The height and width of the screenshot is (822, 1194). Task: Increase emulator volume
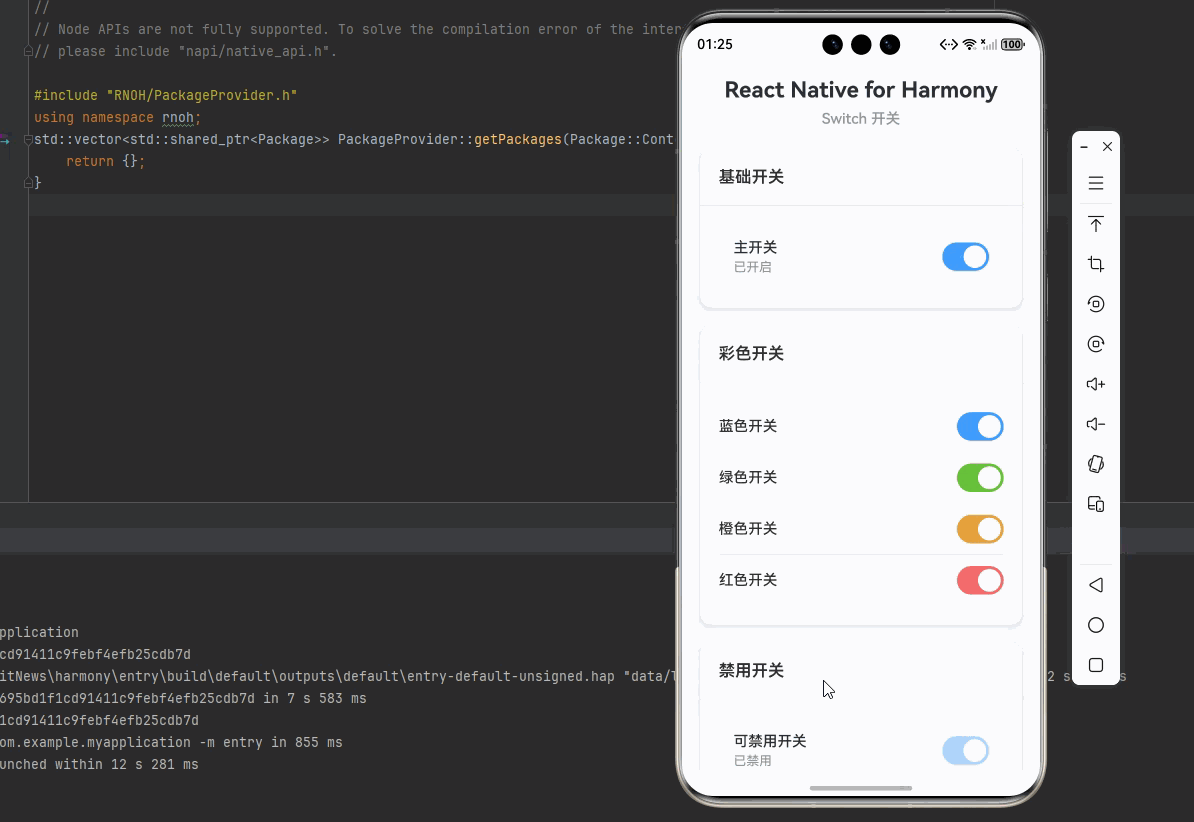pos(1096,384)
